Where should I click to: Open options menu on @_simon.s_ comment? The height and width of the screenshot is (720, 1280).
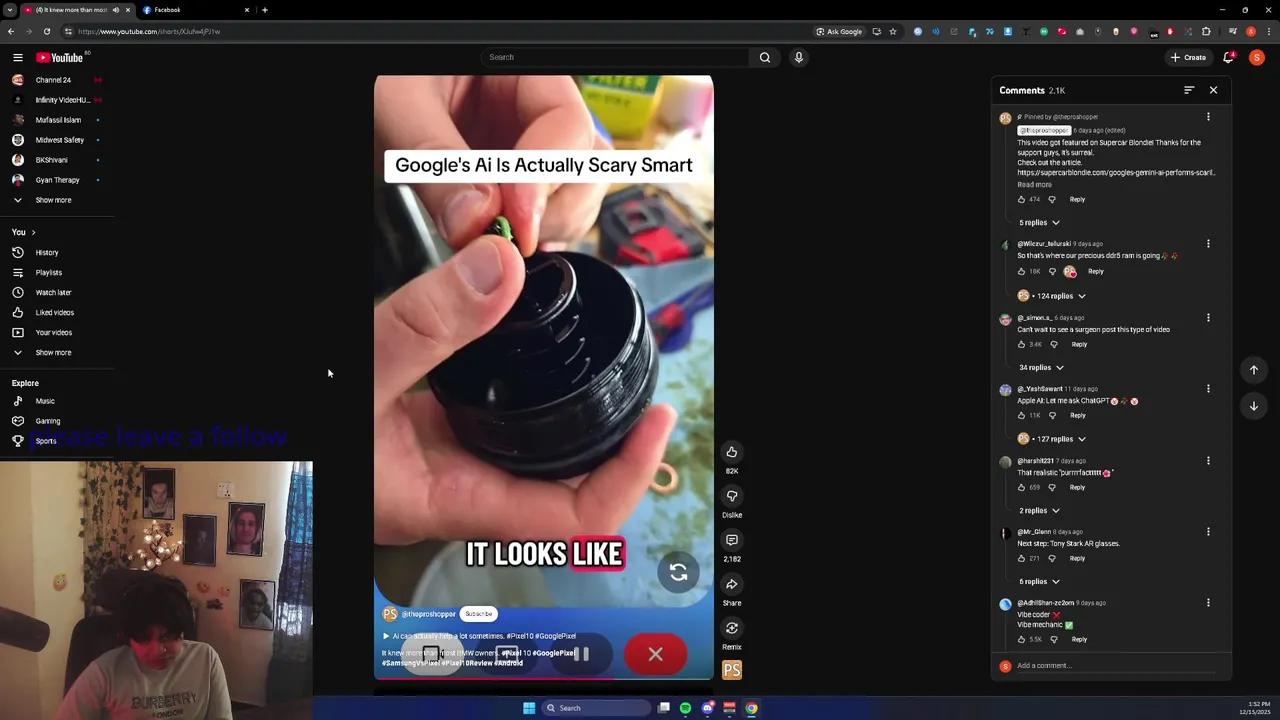(x=1208, y=318)
